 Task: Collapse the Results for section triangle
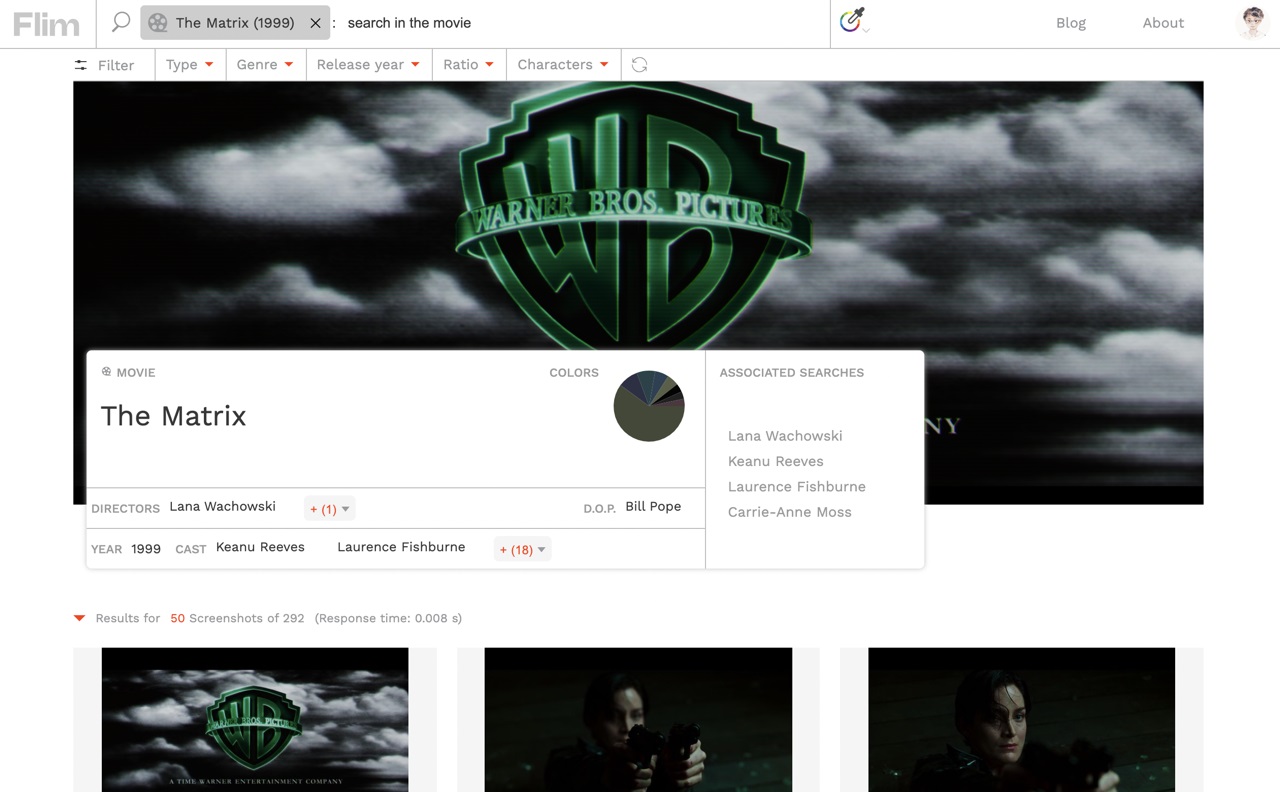click(x=80, y=618)
